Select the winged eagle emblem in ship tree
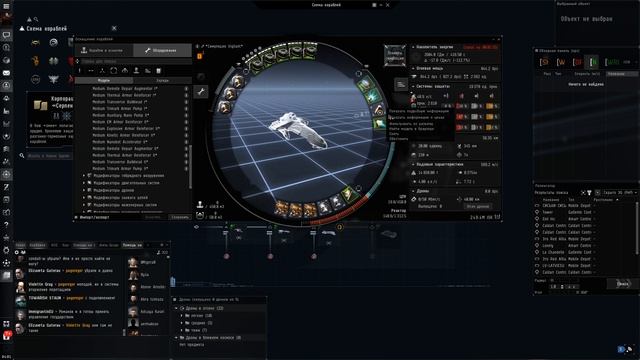640x360 pixels. click(x=53, y=79)
